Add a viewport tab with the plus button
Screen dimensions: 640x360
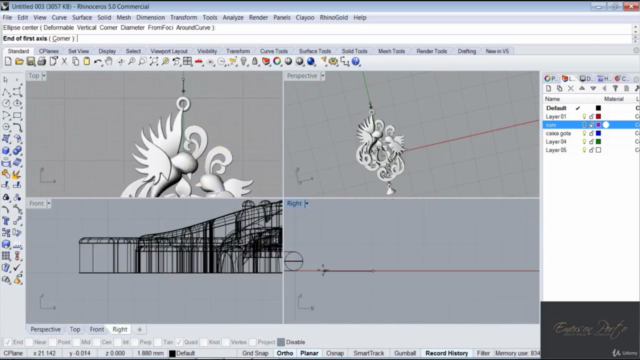[x=140, y=329]
